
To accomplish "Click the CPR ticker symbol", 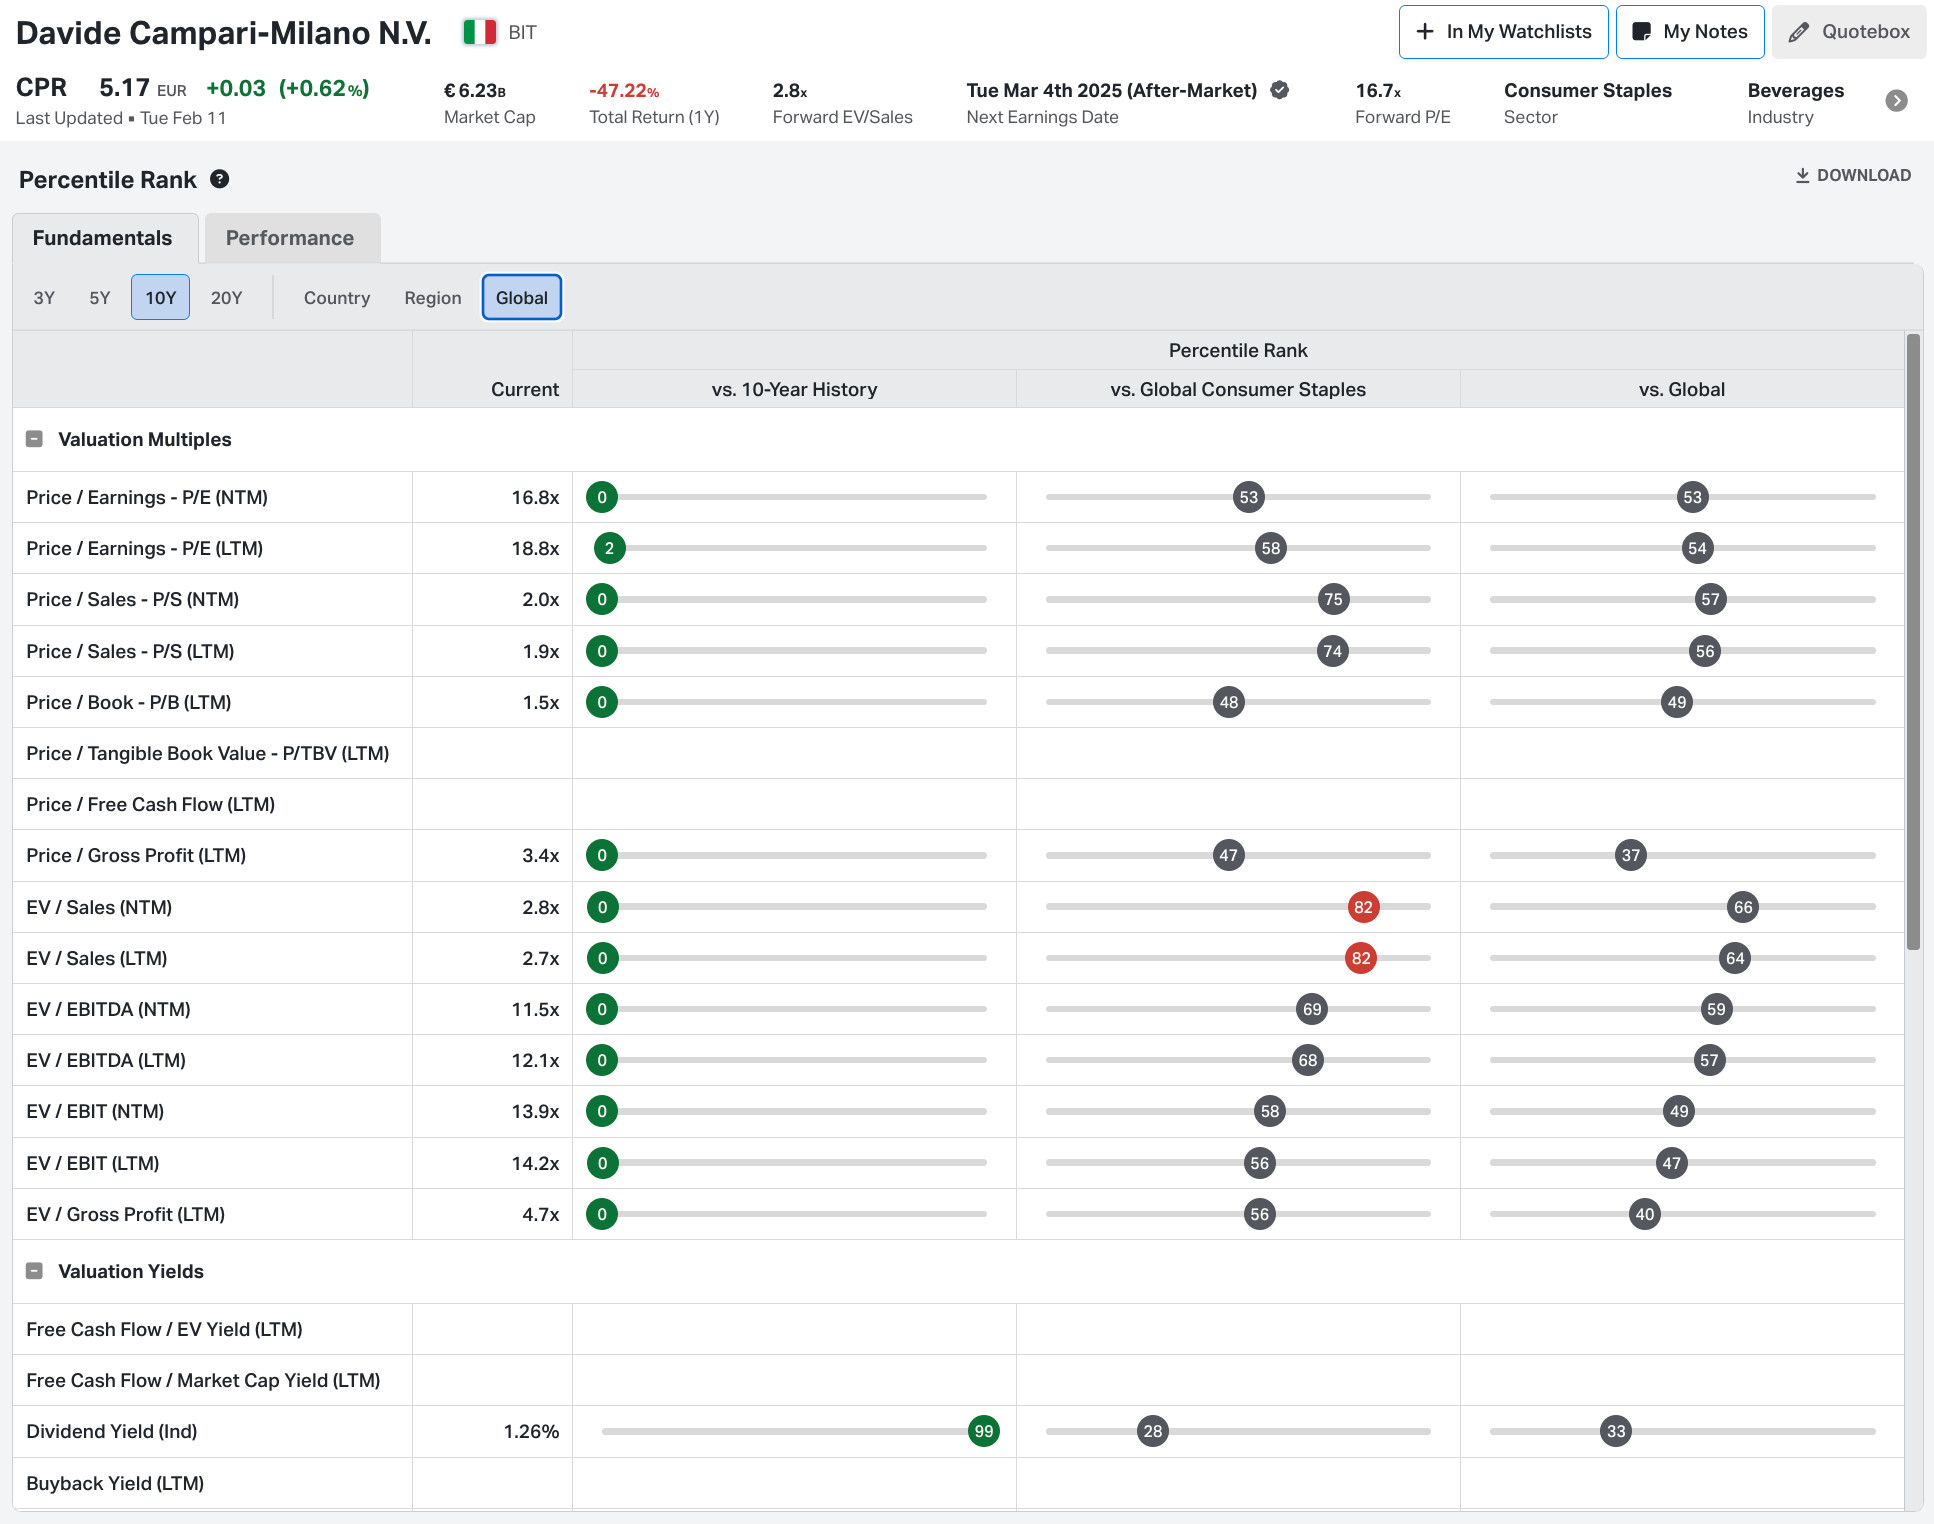I will pos(42,88).
